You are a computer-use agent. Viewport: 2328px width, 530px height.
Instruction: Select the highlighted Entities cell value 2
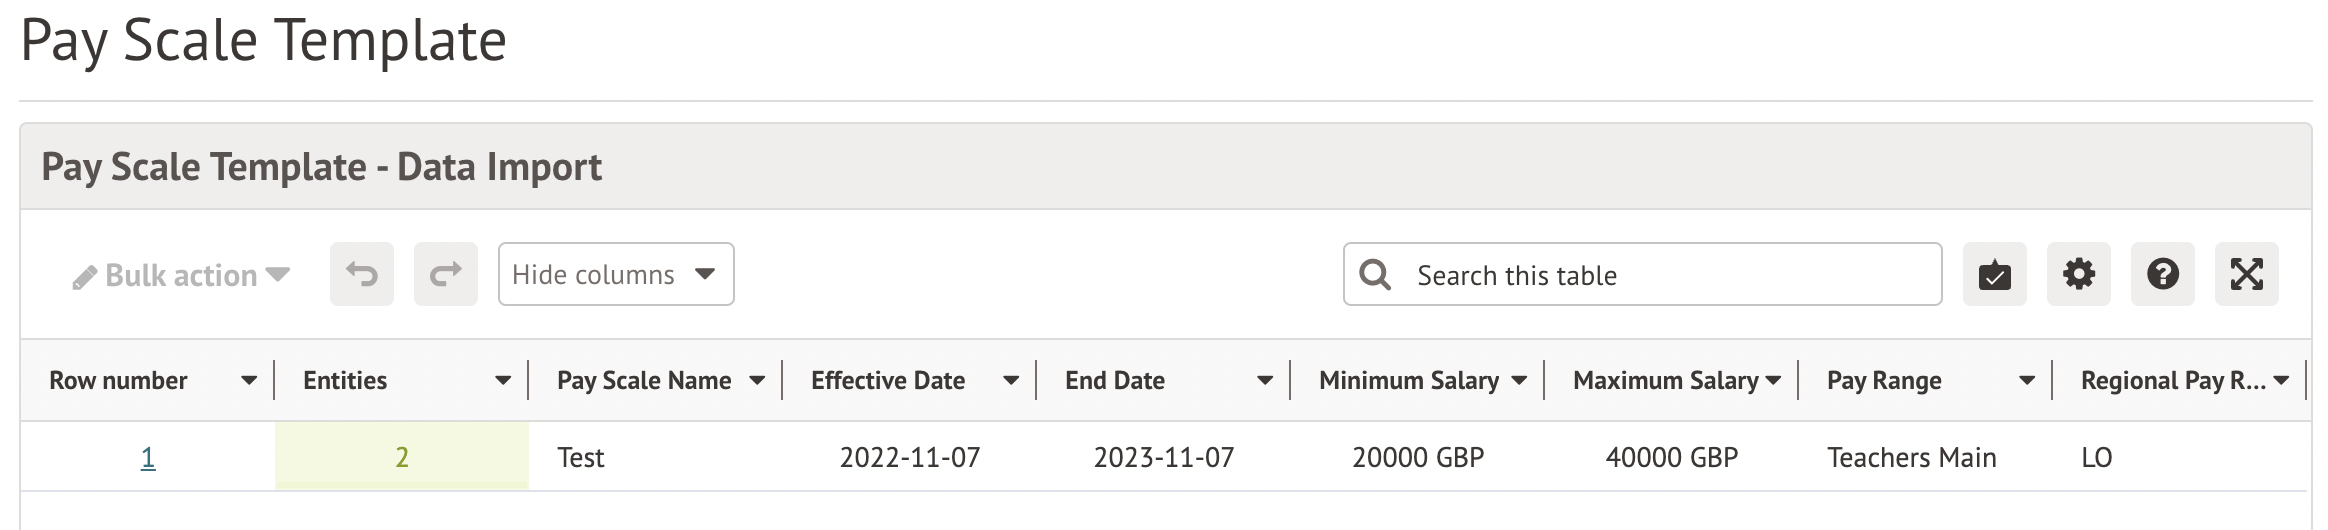click(402, 457)
